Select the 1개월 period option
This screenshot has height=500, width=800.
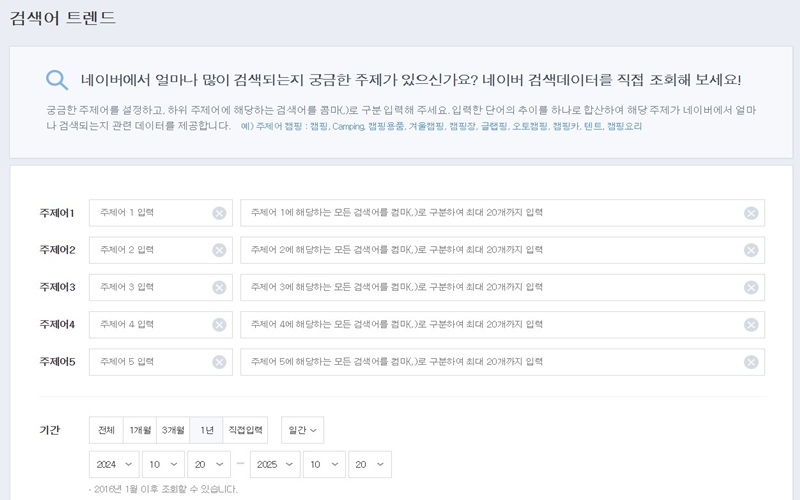[140, 430]
